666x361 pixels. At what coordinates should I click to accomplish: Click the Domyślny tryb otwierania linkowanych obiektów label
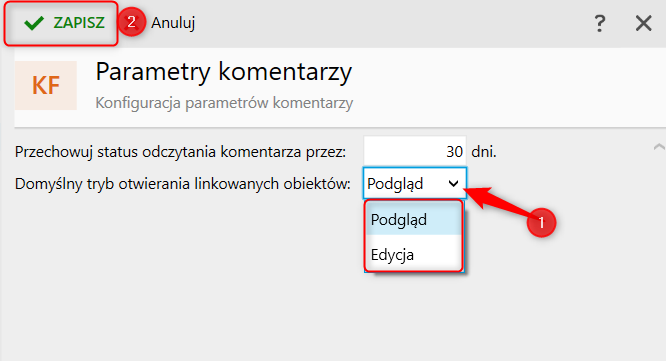(183, 184)
